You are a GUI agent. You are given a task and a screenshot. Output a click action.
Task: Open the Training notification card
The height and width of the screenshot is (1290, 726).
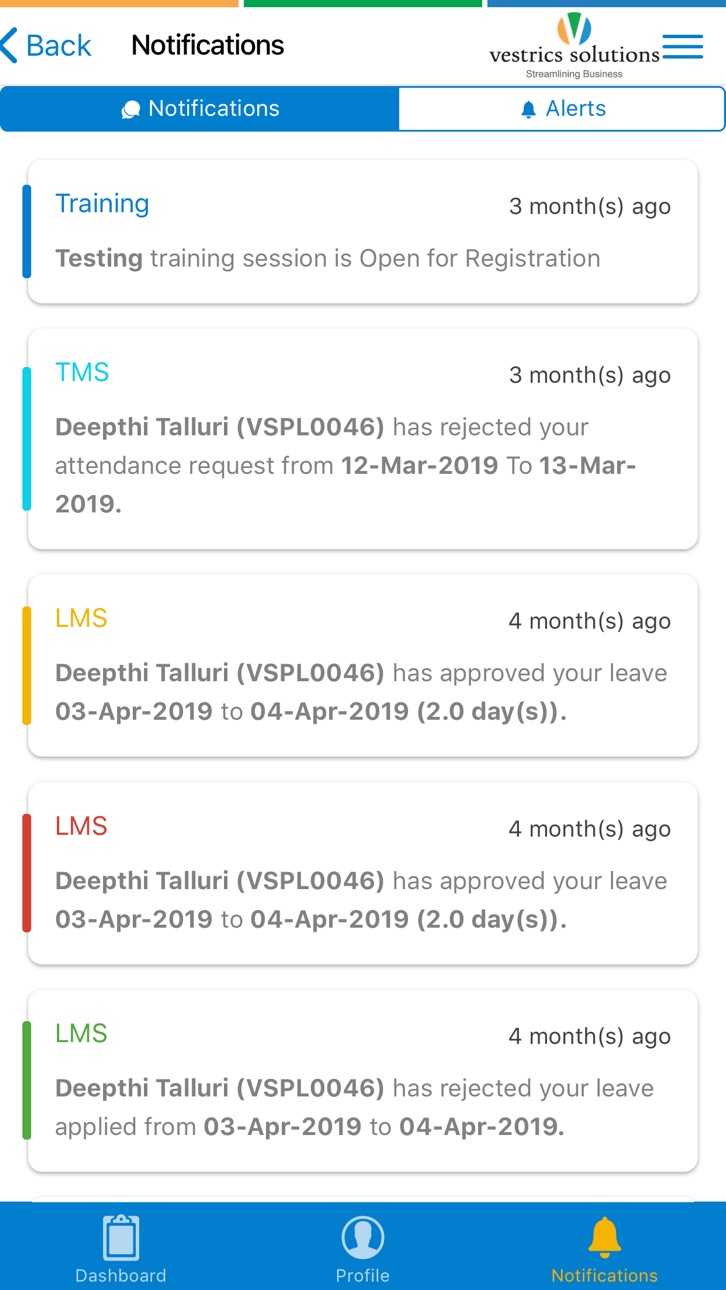tap(362, 231)
